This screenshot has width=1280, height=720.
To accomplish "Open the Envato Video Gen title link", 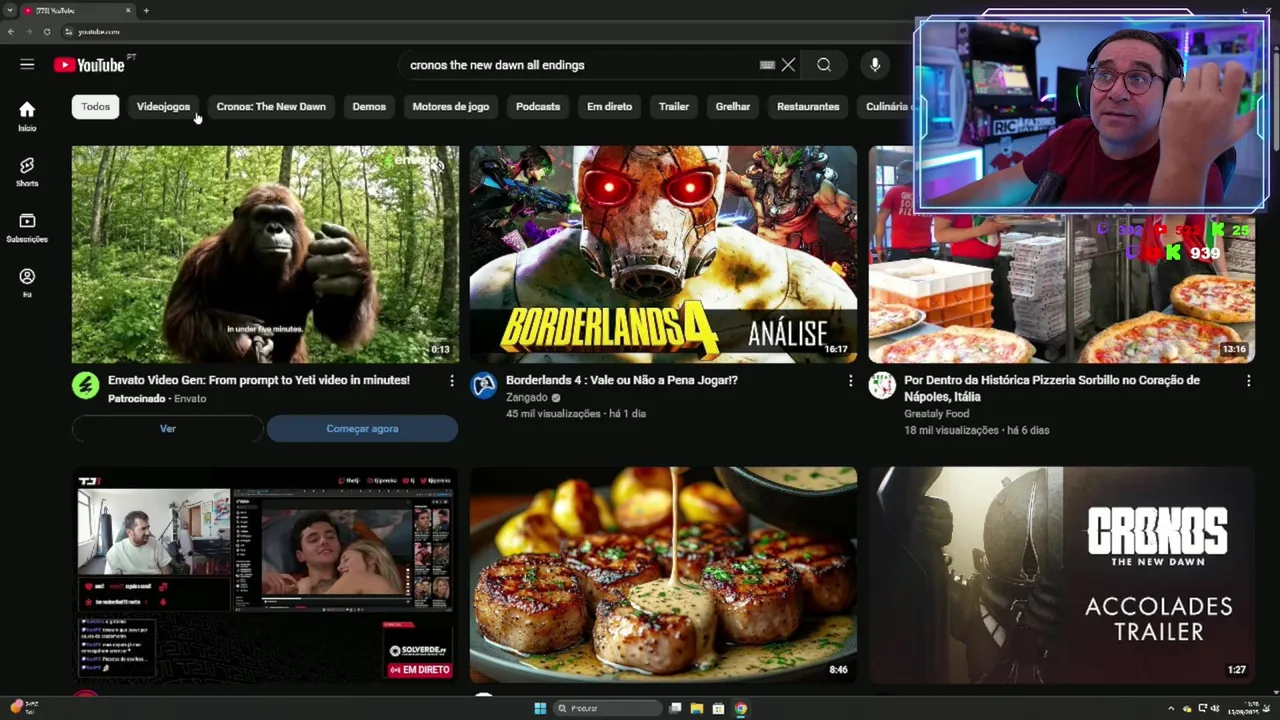I will click(259, 380).
